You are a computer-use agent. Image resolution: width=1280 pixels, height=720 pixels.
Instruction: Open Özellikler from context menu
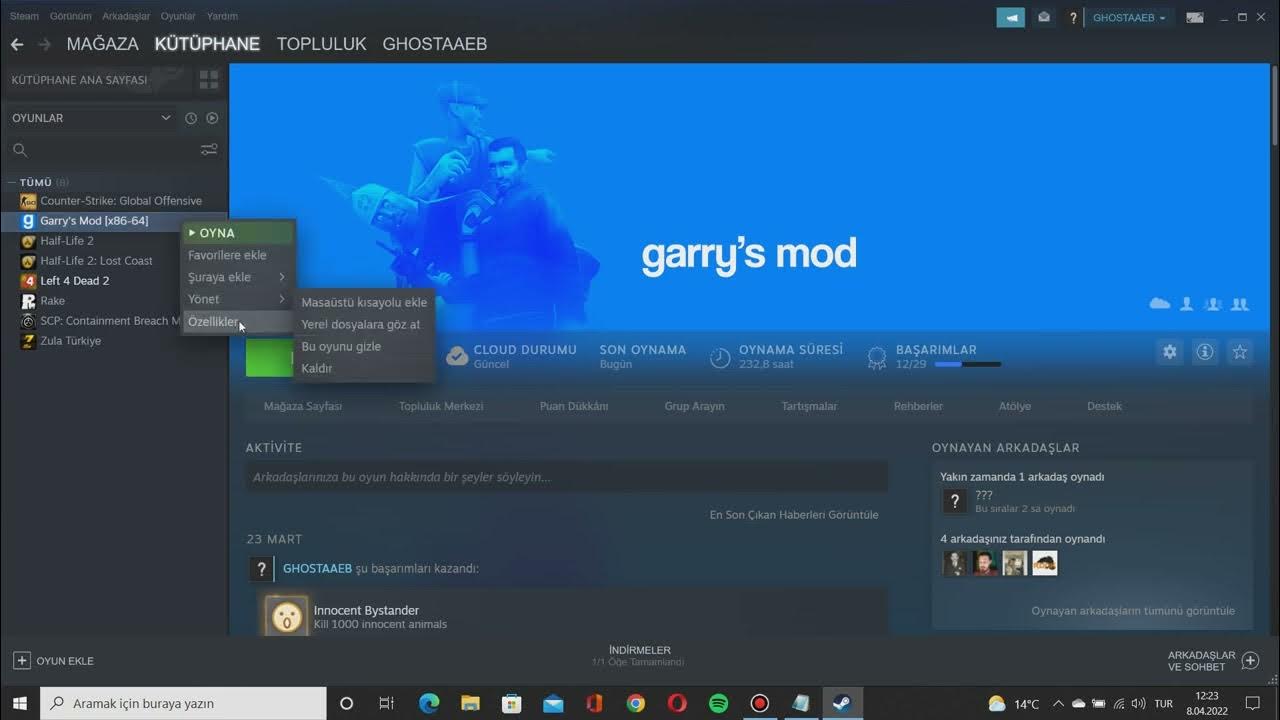coord(238,322)
